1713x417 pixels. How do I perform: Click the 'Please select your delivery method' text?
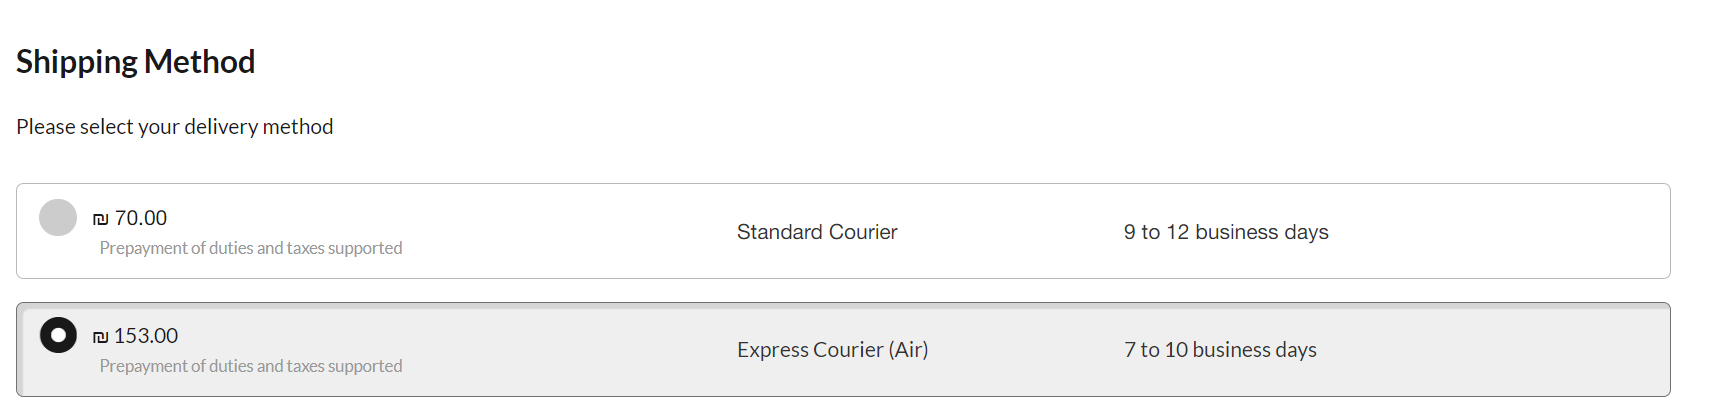pyautogui.click(x=175, y=127)
